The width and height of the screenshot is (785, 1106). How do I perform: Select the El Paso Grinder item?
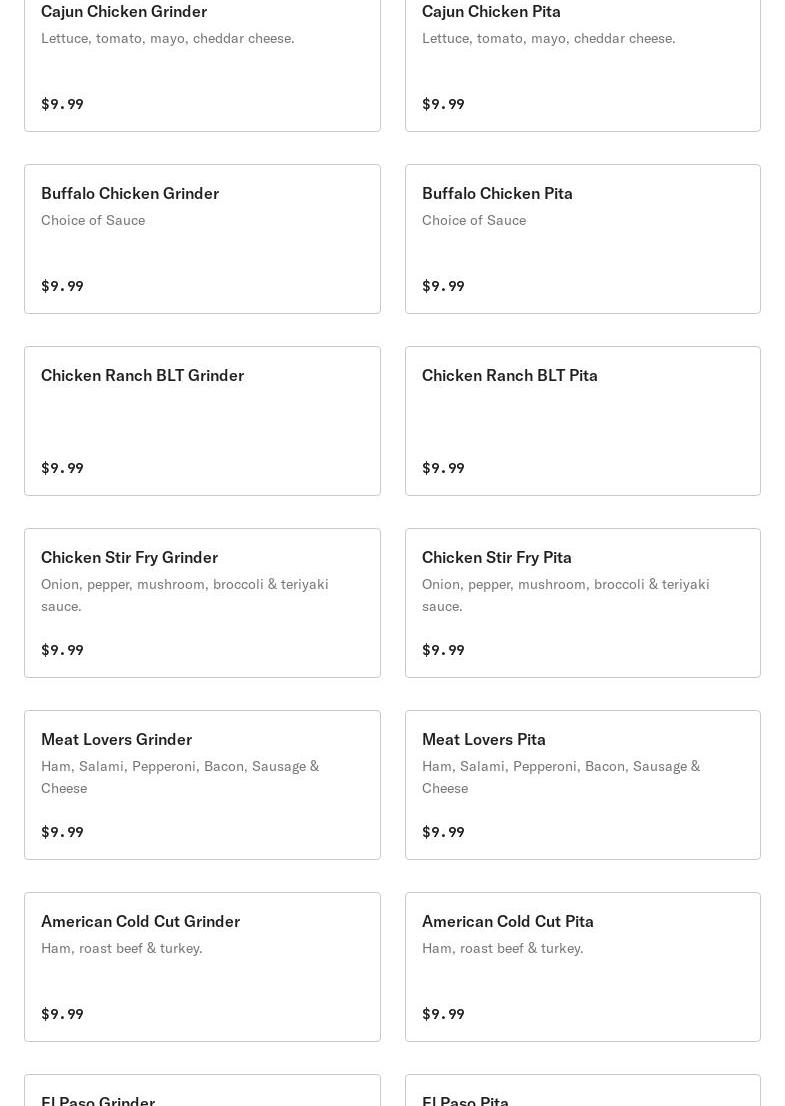click(98, 1099)
